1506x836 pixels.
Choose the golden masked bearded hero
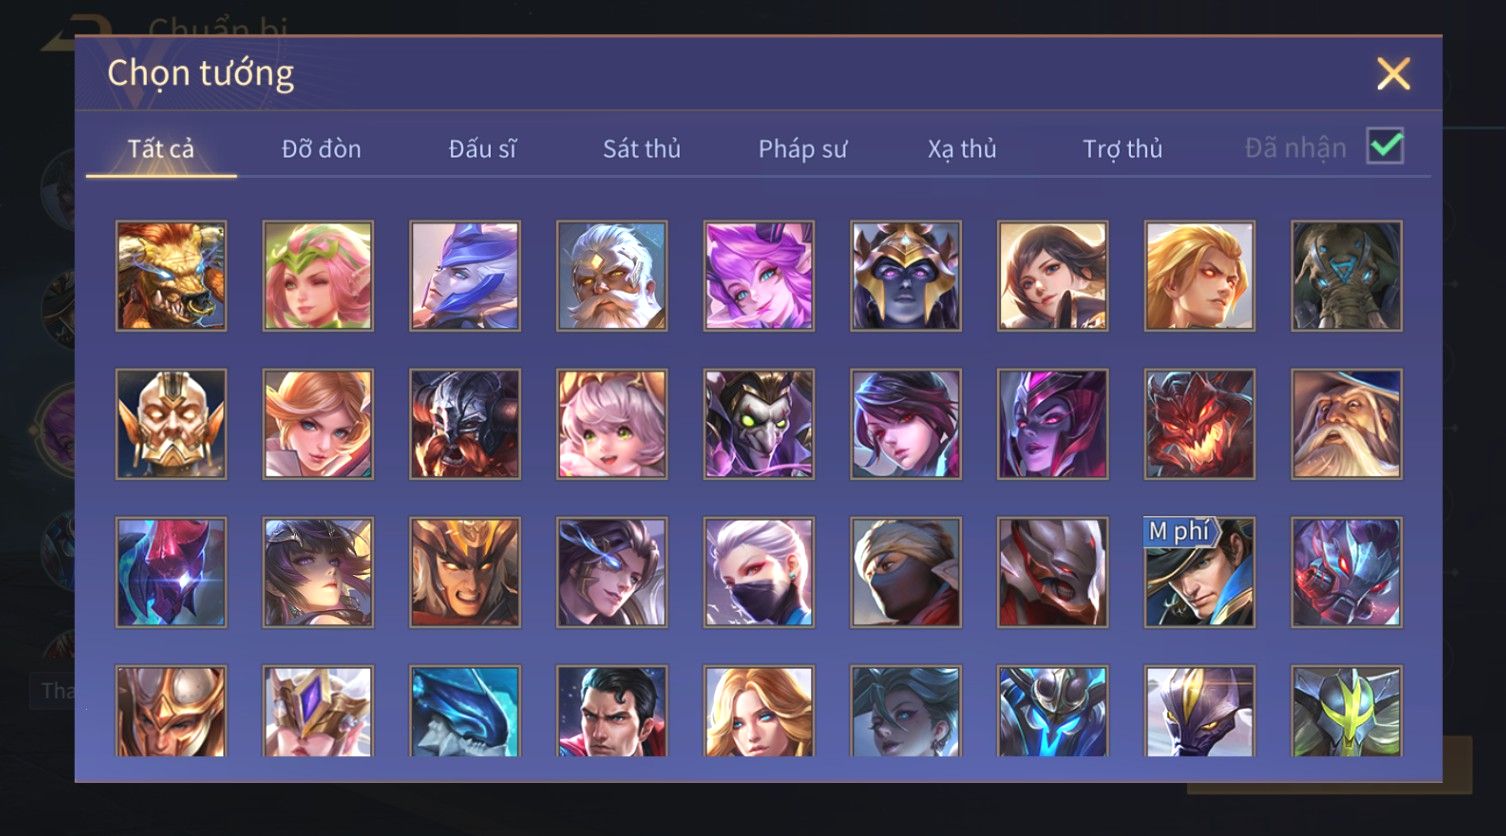[x=171, y=424]
